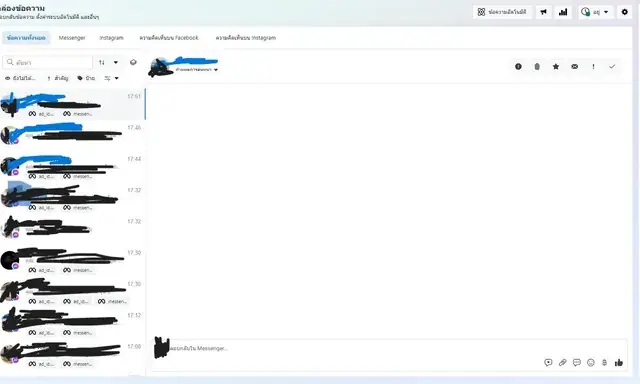Toggle the unread filter with eye icon
The width and height of the screenshot is (640, 384).
click(x=20, y=78)
